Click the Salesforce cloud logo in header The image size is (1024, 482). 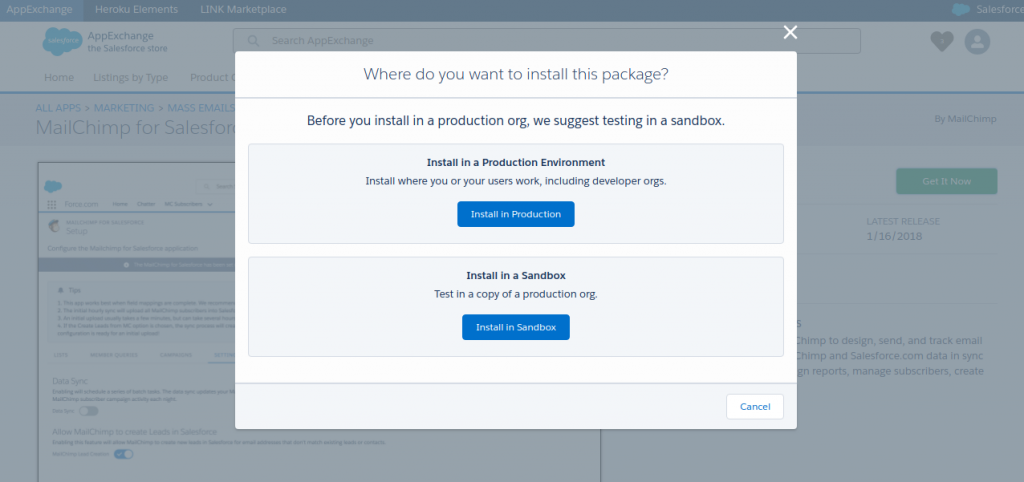click(x=63, y=41)
